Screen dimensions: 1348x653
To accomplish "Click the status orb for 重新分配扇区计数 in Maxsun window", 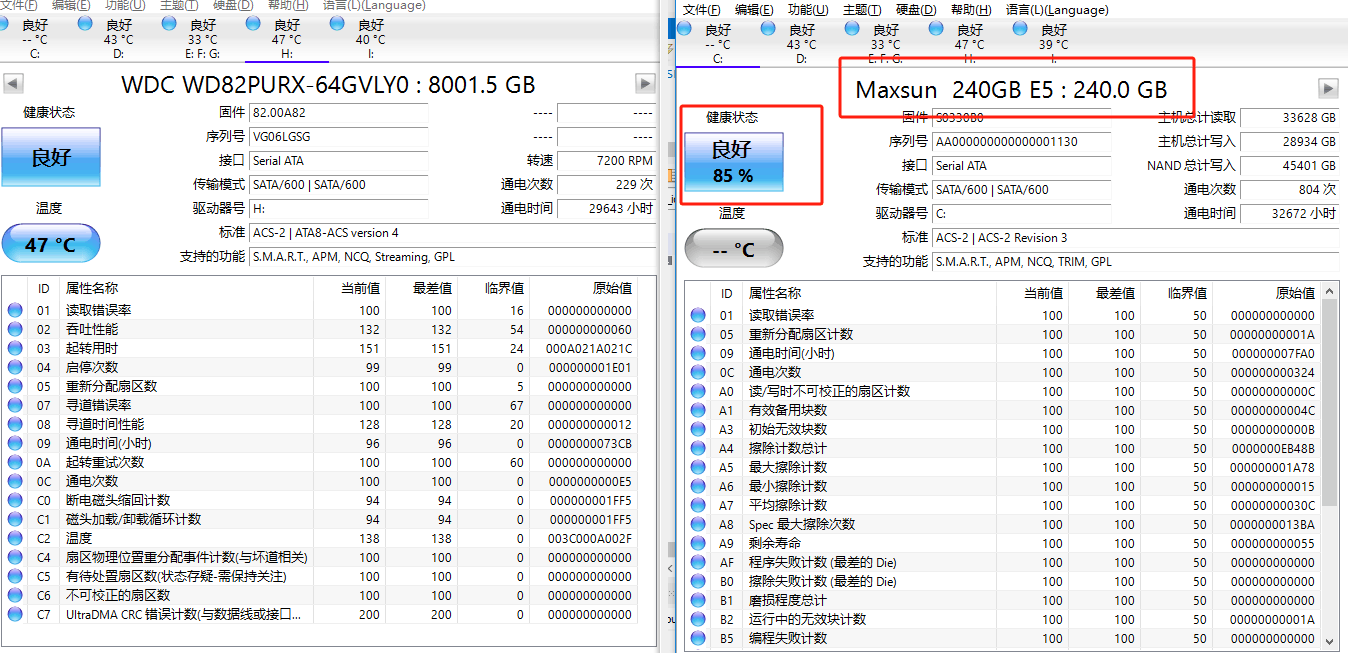I will 698,334.
